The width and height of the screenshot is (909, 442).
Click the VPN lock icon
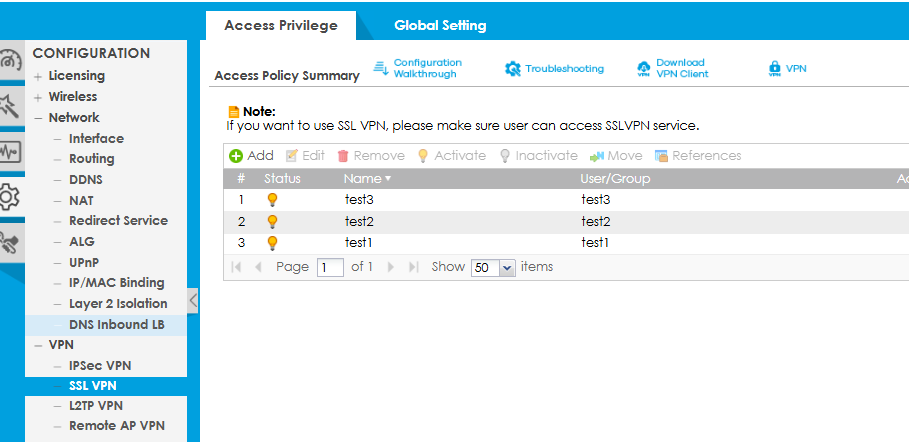774,69
